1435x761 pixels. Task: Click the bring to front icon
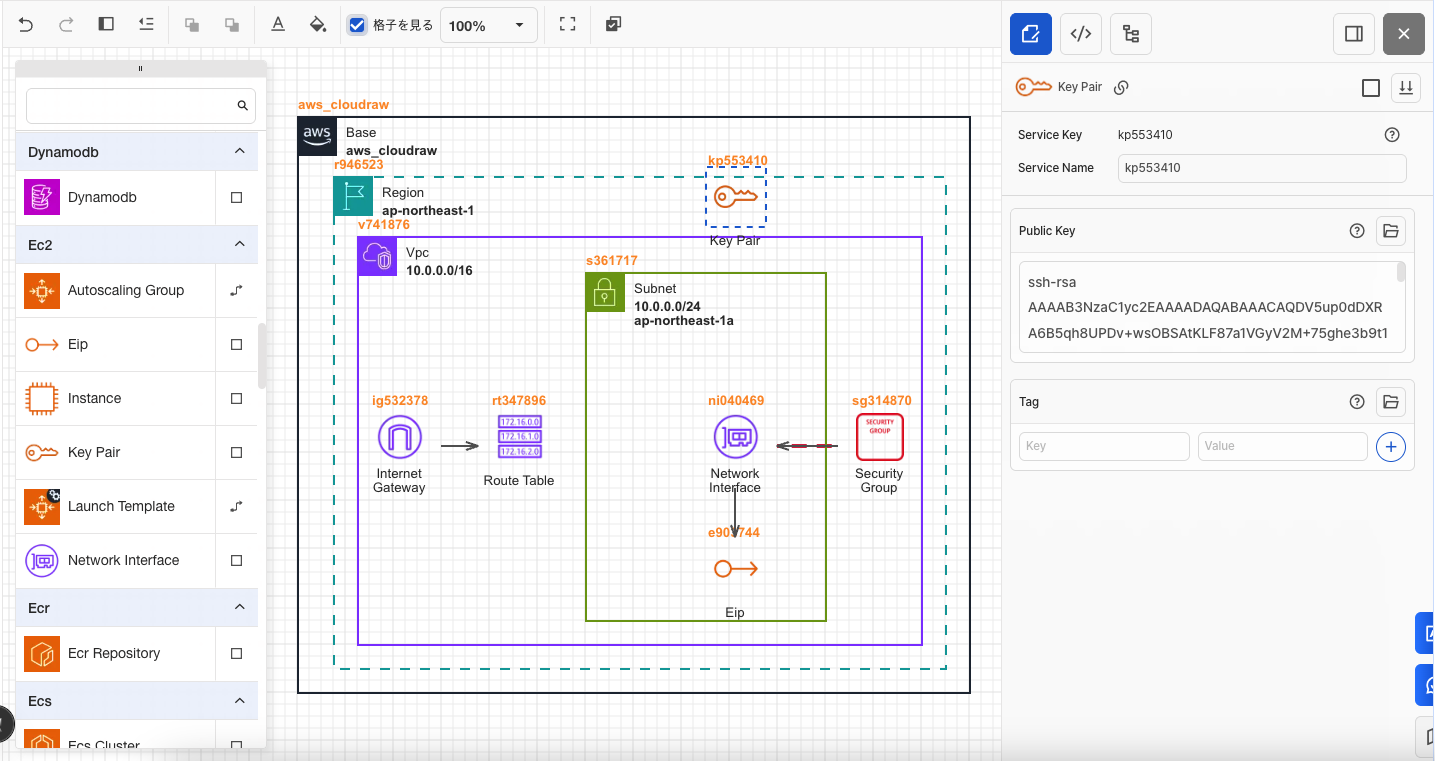[192, 25]
